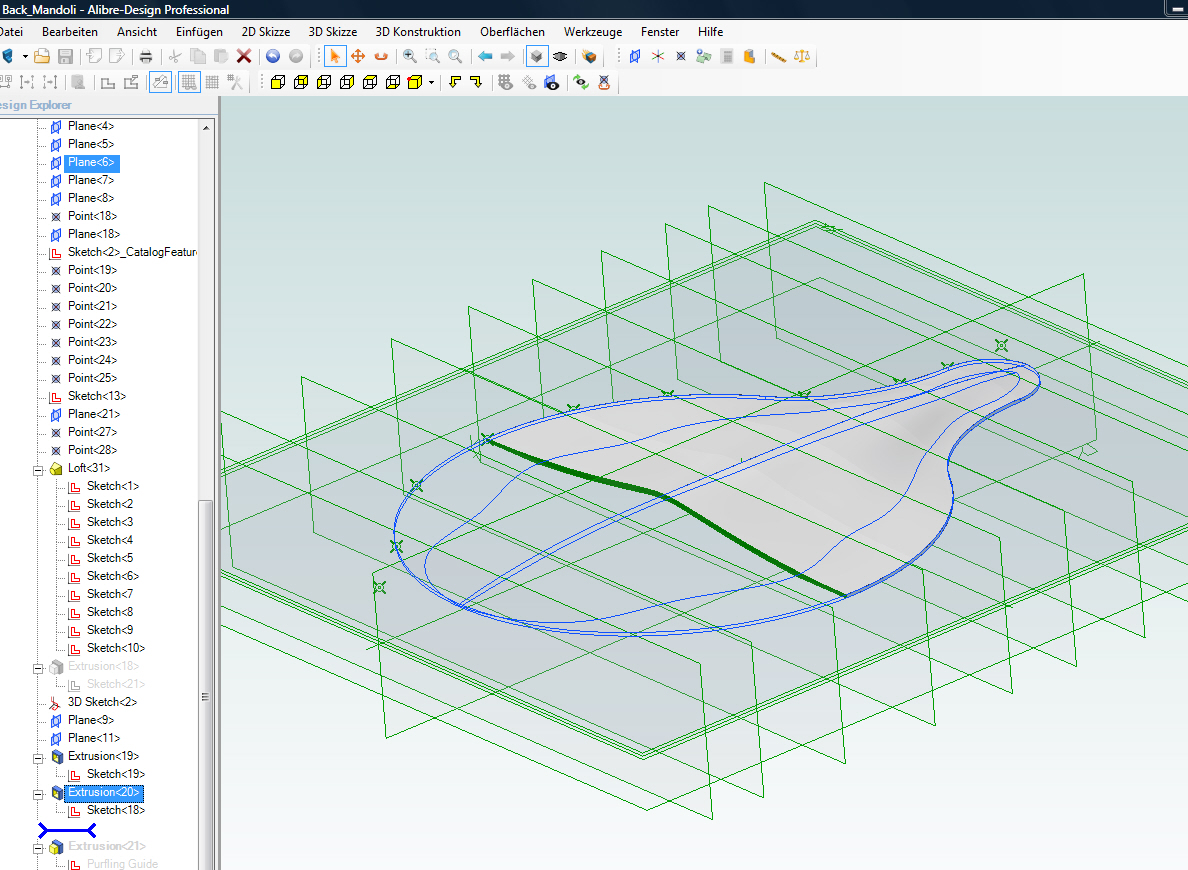Open the Einfügen menu
The image size is (1188, 870).
click(x=199, y=32)
